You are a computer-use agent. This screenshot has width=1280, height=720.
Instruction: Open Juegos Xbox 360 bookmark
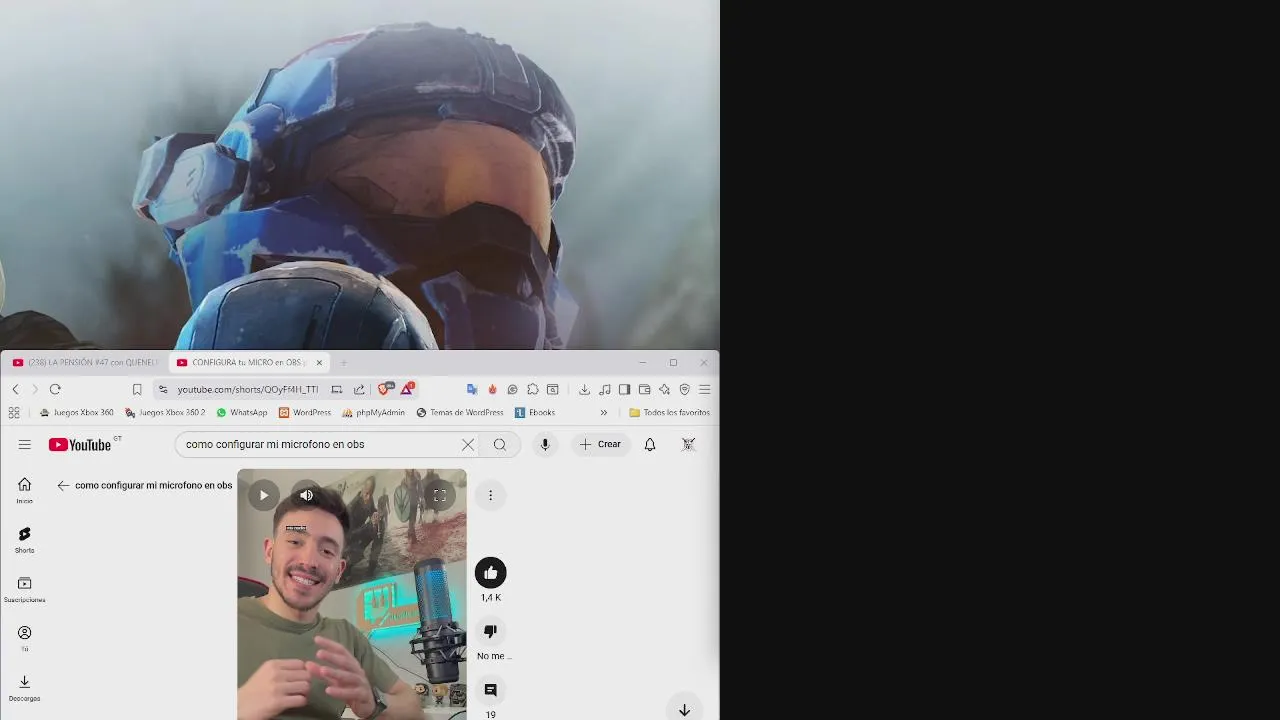(76, 412)
